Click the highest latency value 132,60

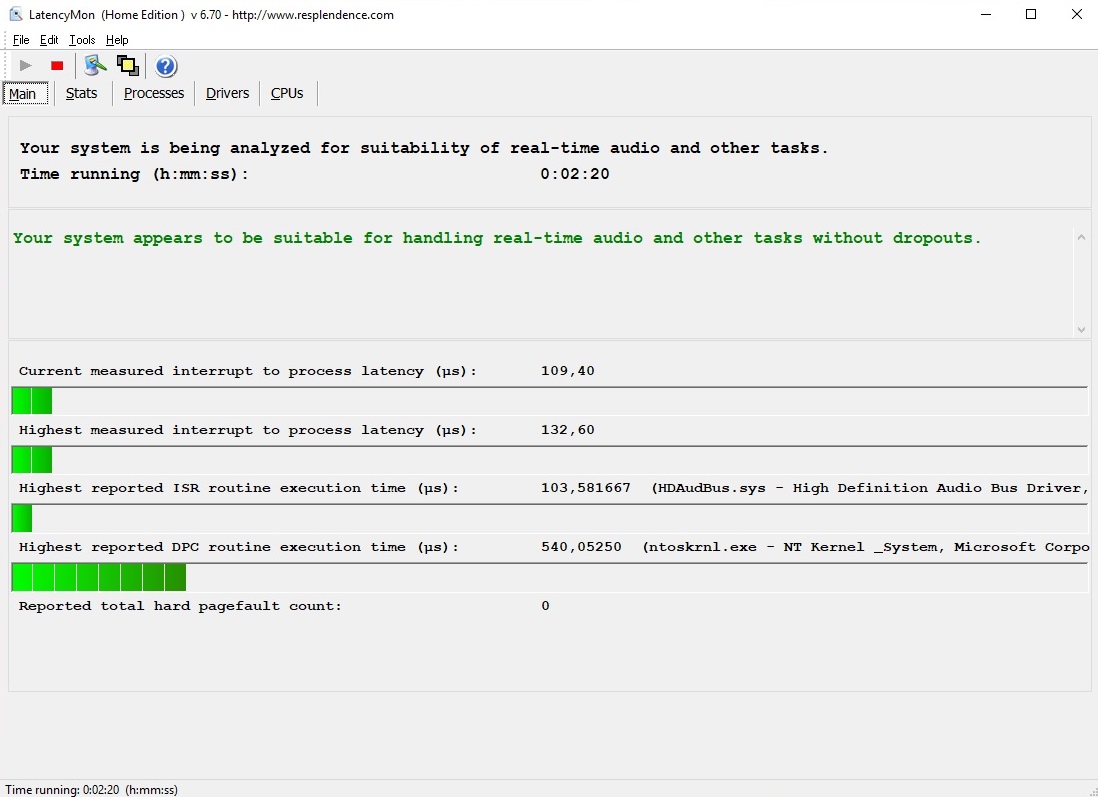pyautogui.click(x=568, y=429)
